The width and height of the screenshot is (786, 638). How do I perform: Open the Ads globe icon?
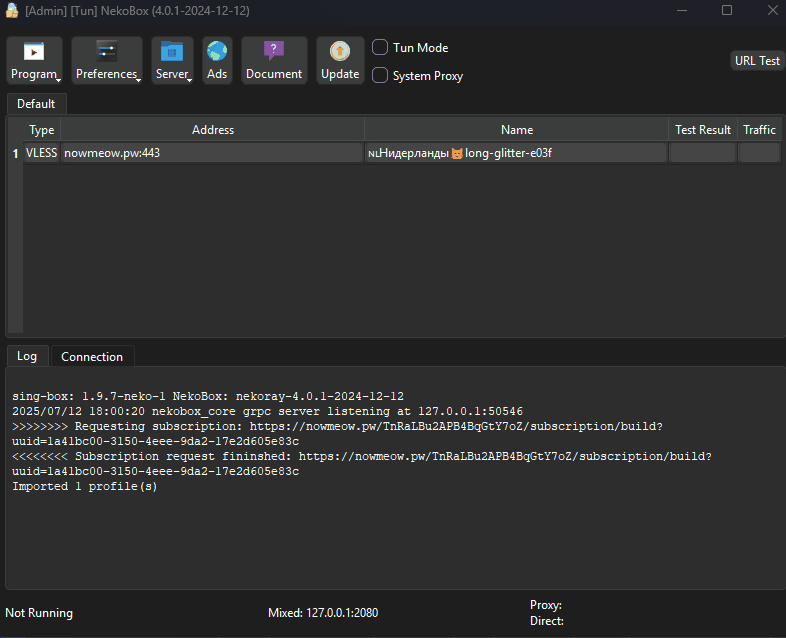[x=217, y=52]
